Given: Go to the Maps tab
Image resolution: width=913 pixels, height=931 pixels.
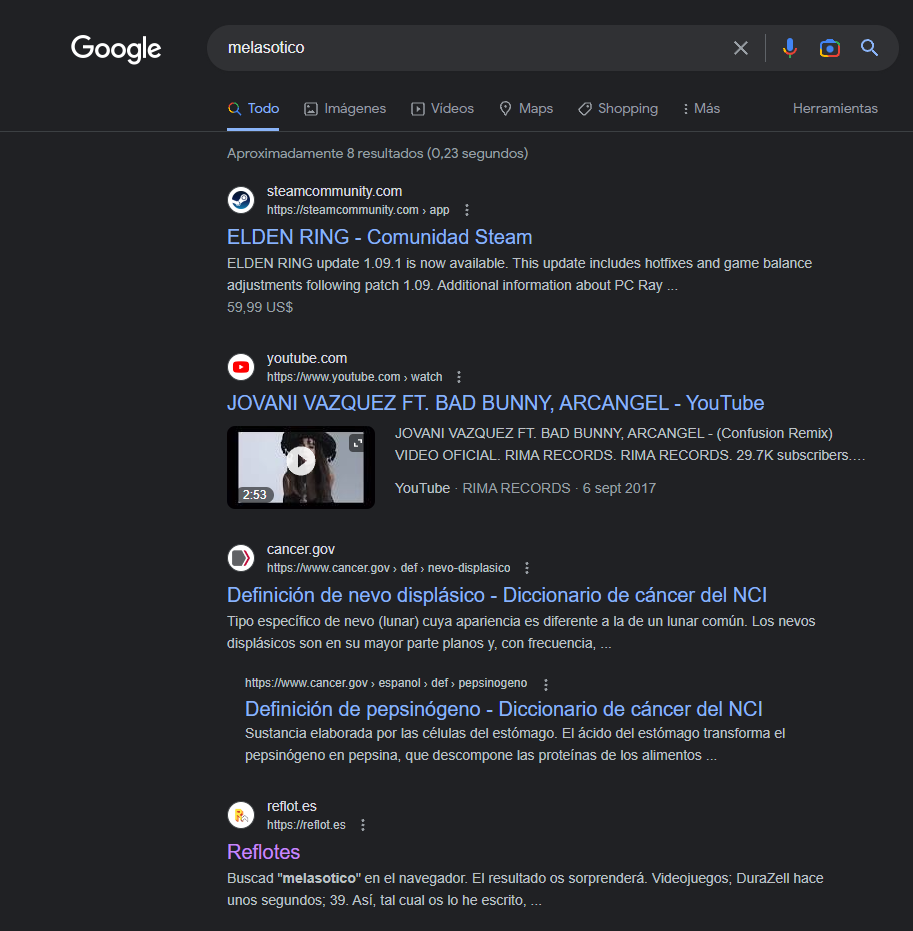Looking at the screenshot, I should 526,109.
